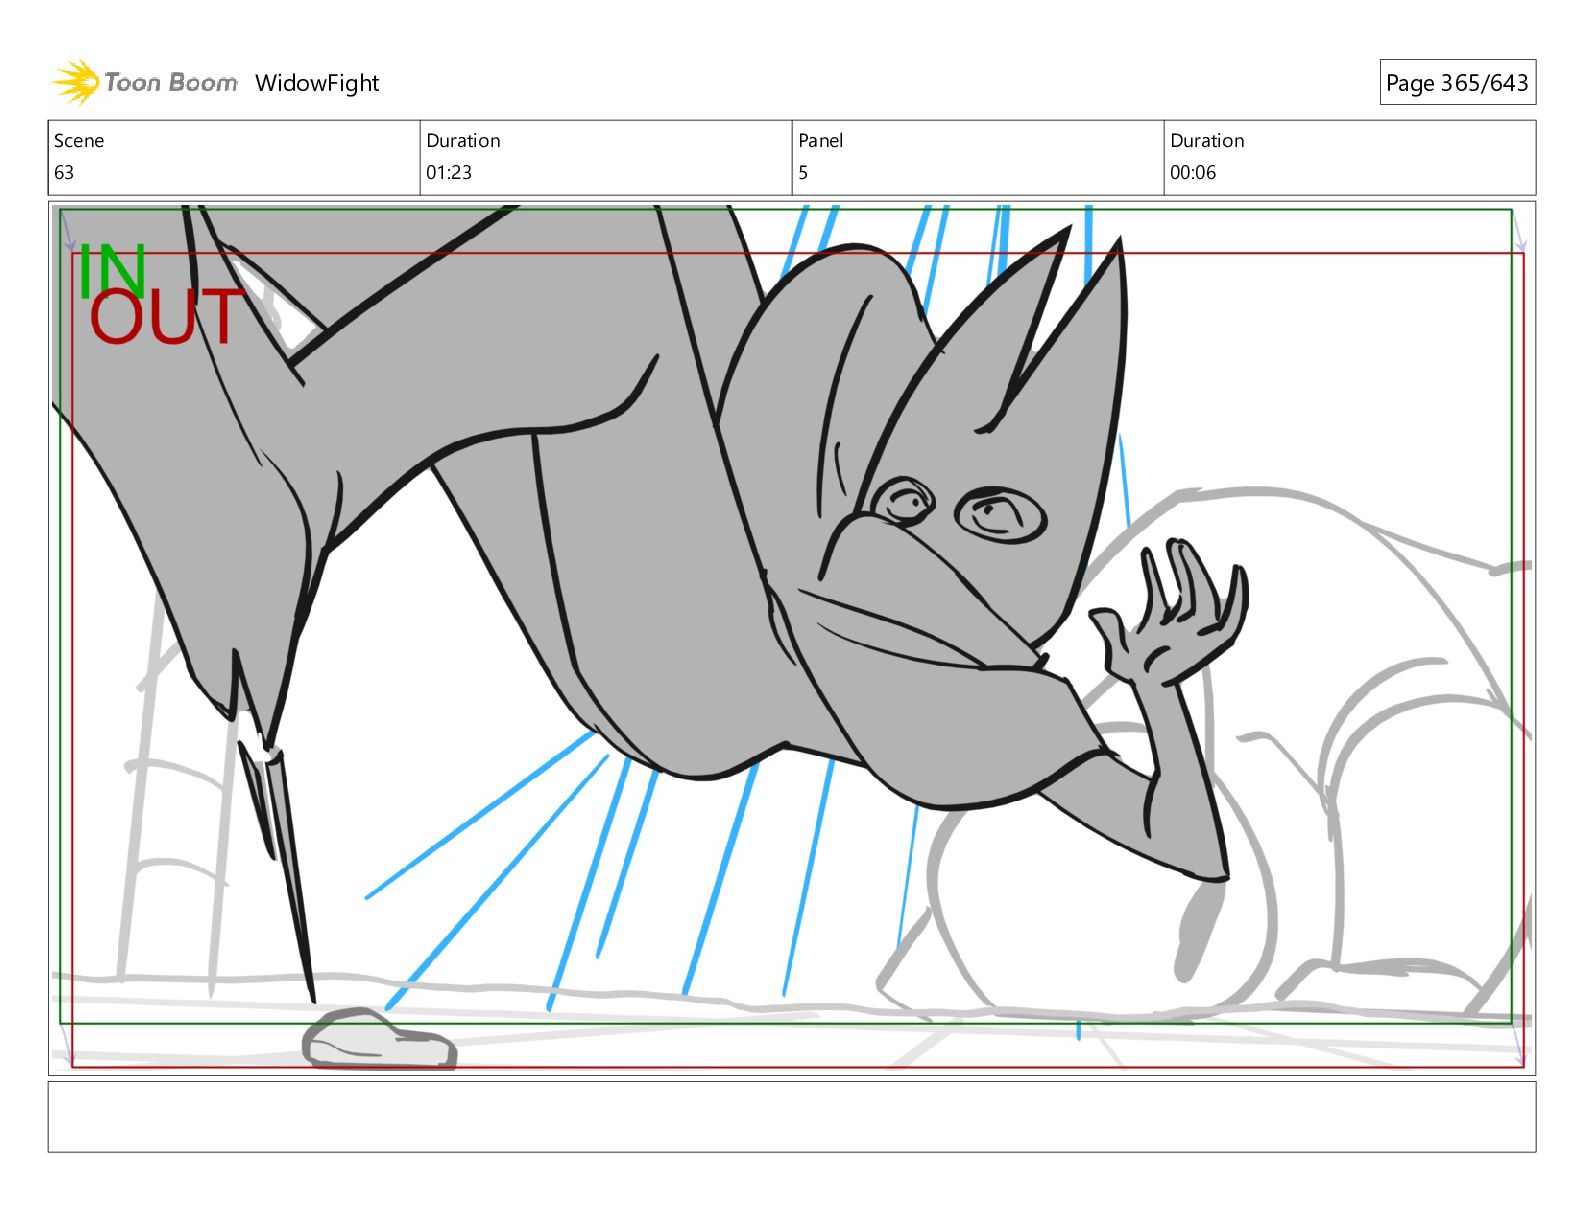Click the Toon Boom starburst logo icon
Image resolution: width=1584 pixels, height=1224 pixels.
point(75,82)
